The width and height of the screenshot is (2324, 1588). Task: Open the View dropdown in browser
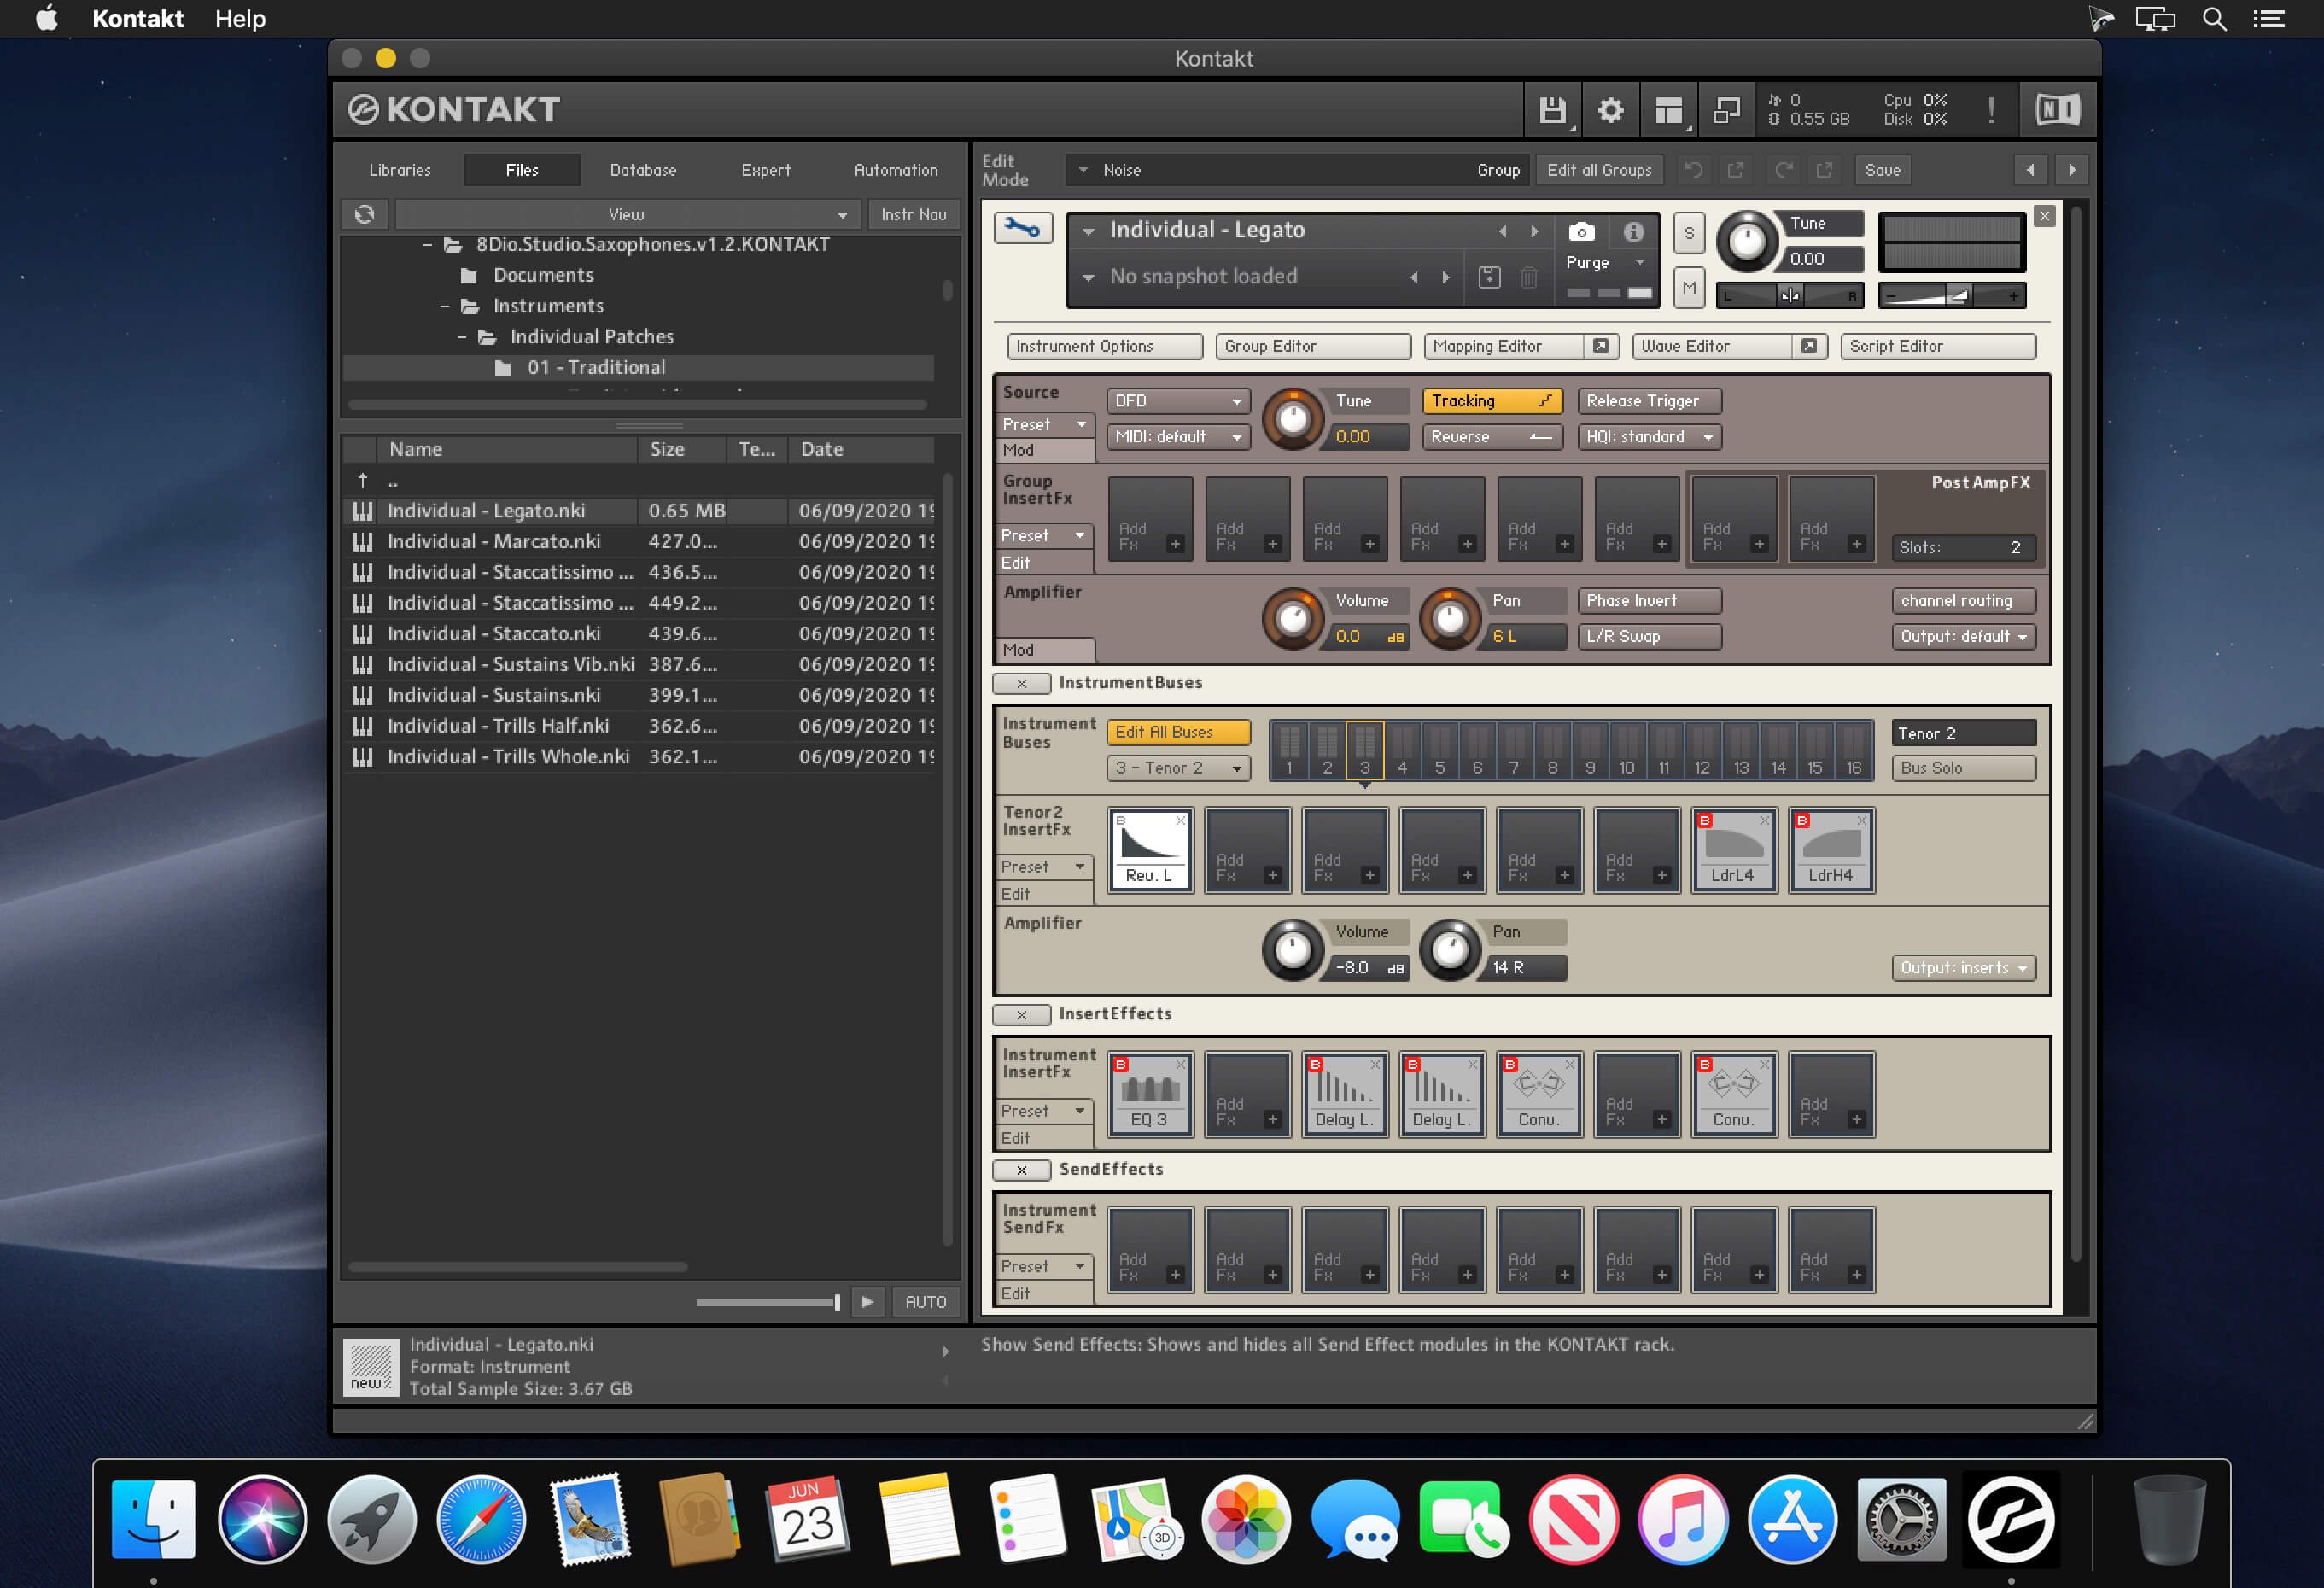[x=627, y=214]
